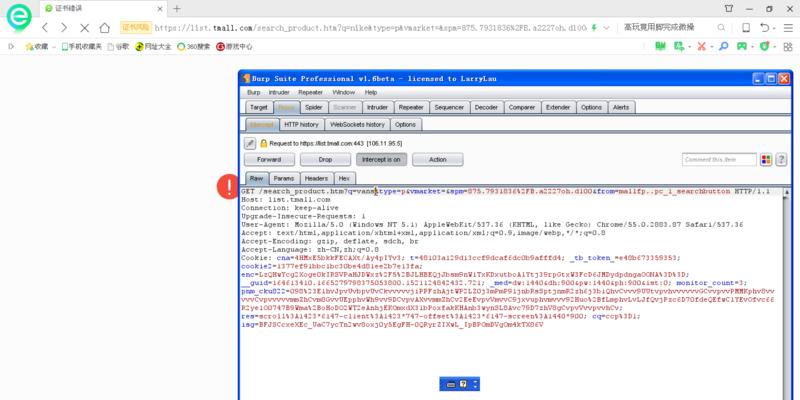Pick a highlight color via colored squares icon

[x=766, y=160]
